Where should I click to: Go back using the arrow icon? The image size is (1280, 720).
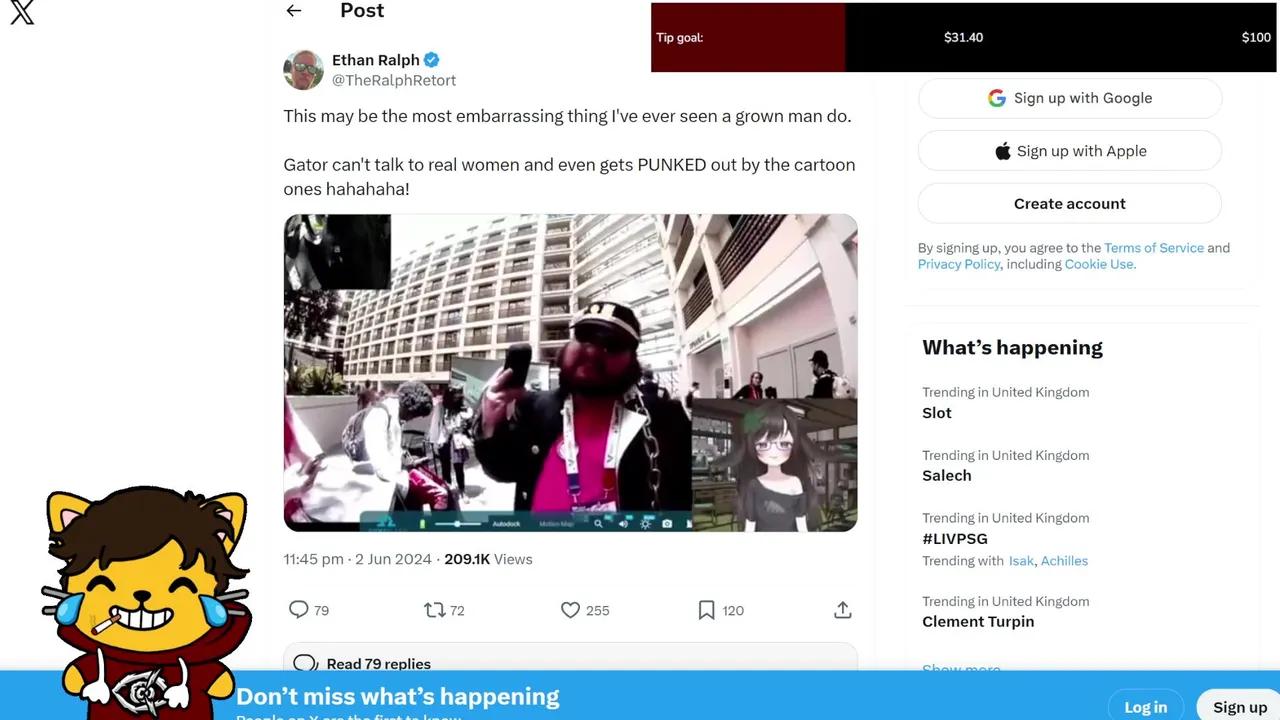tap(293, 11)
